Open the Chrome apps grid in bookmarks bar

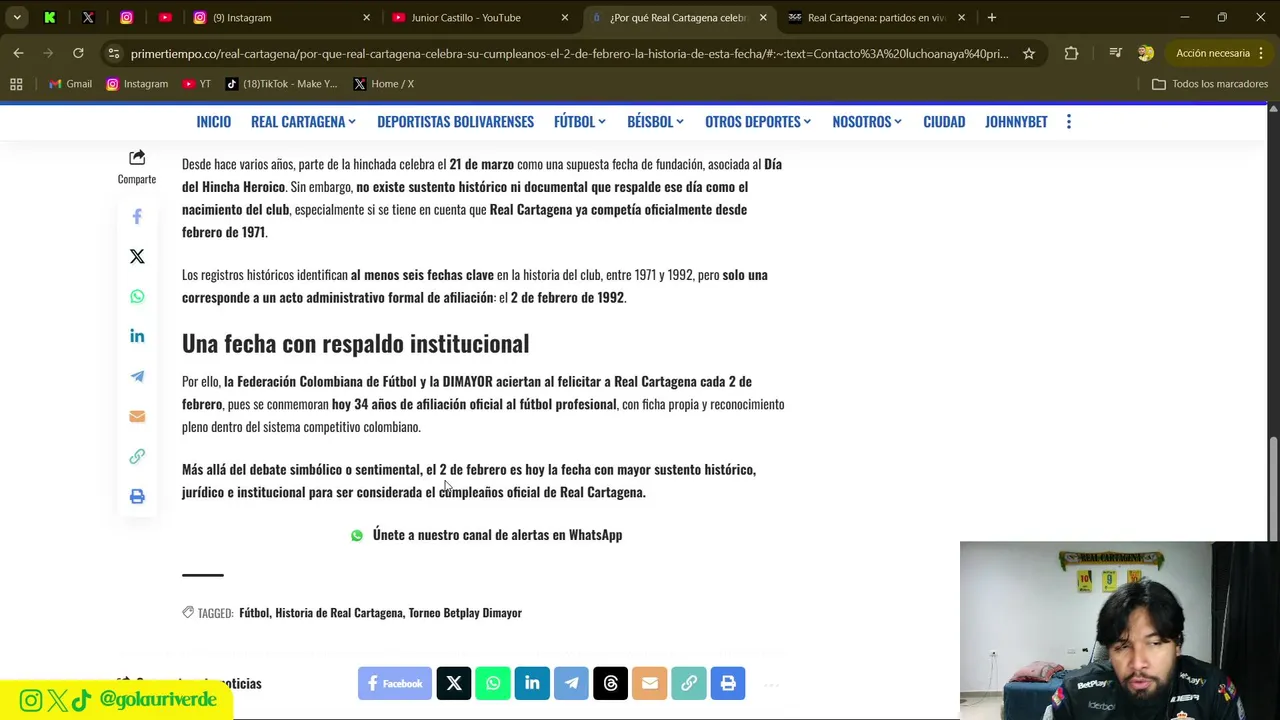16,84
